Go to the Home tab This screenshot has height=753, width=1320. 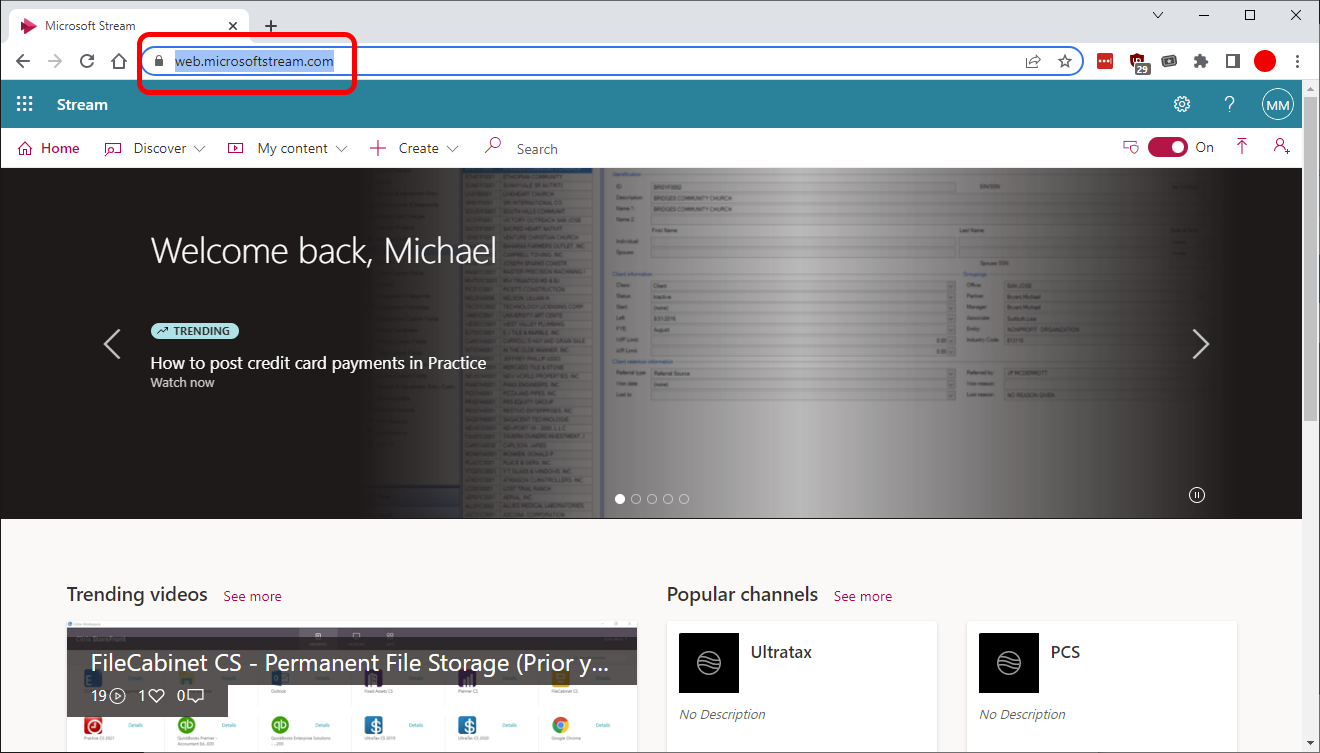[49, 148]
